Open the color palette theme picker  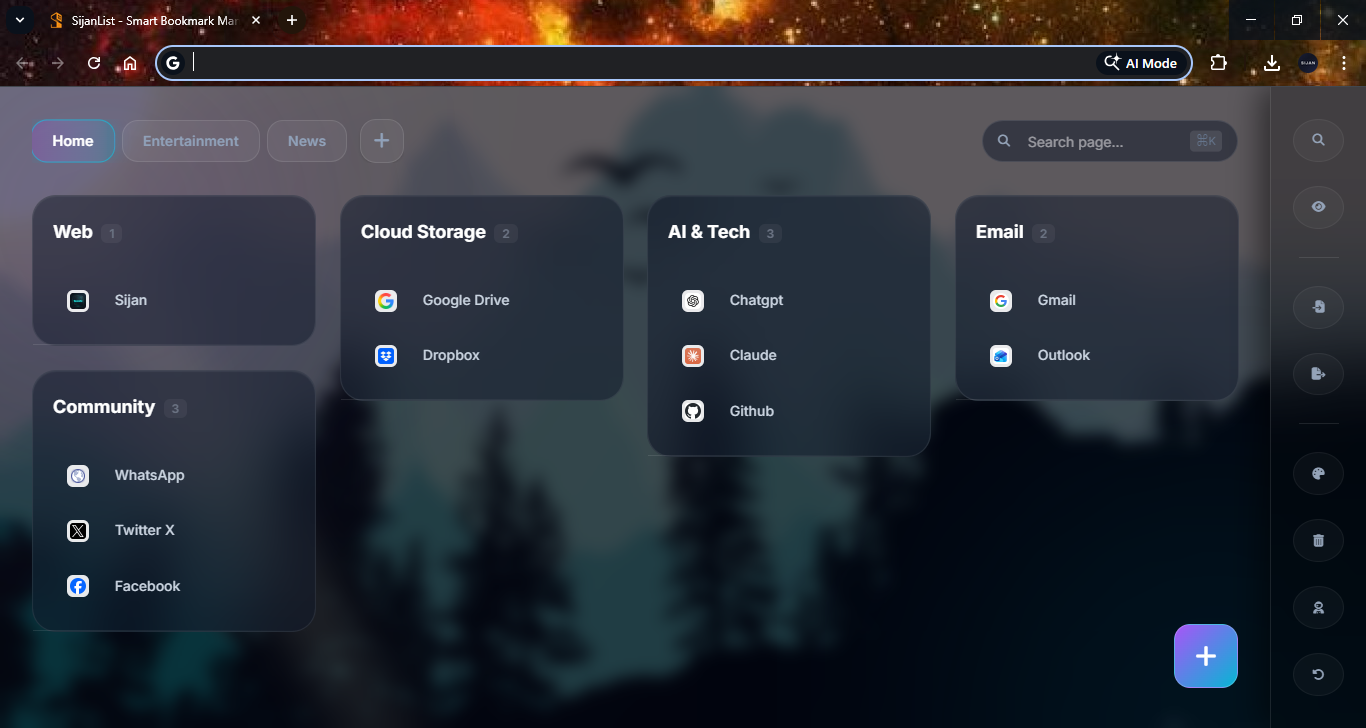[1318, 473]
